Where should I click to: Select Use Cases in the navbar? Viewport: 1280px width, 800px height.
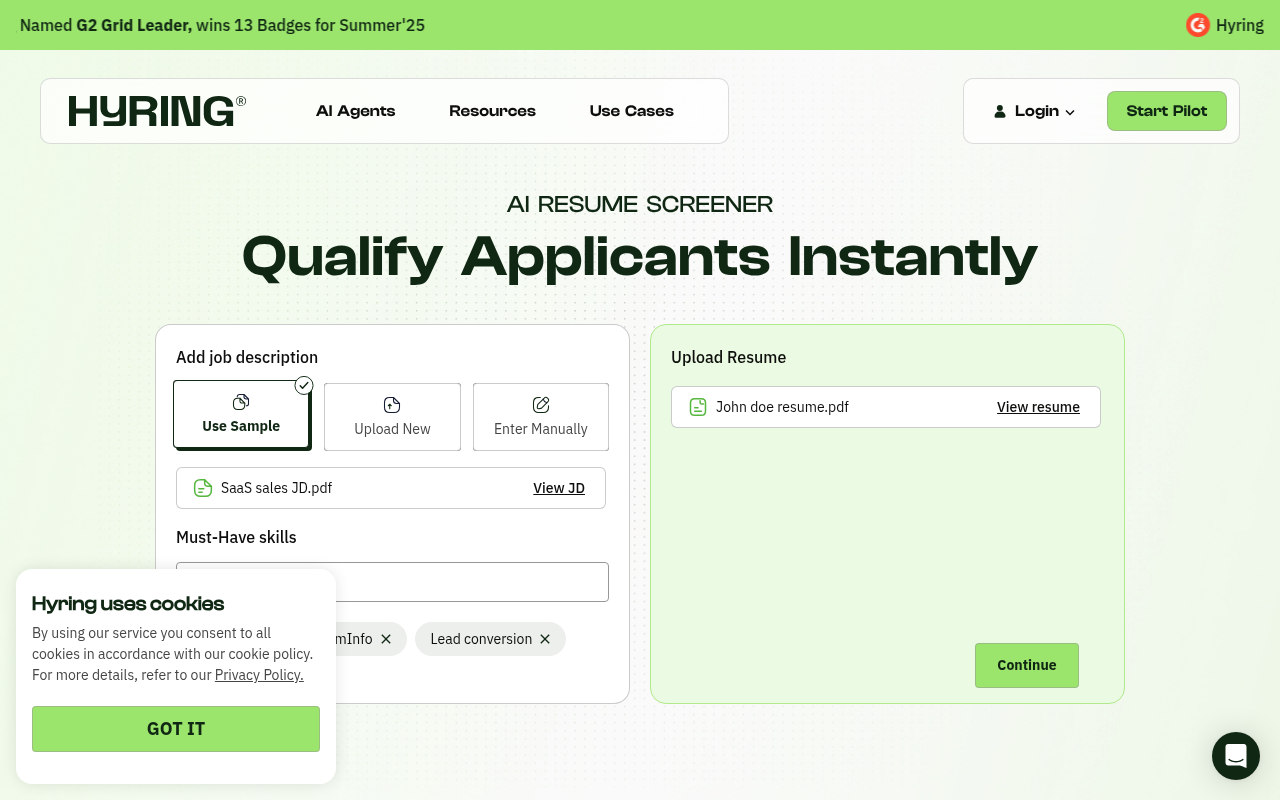click(x=631, y=111)
